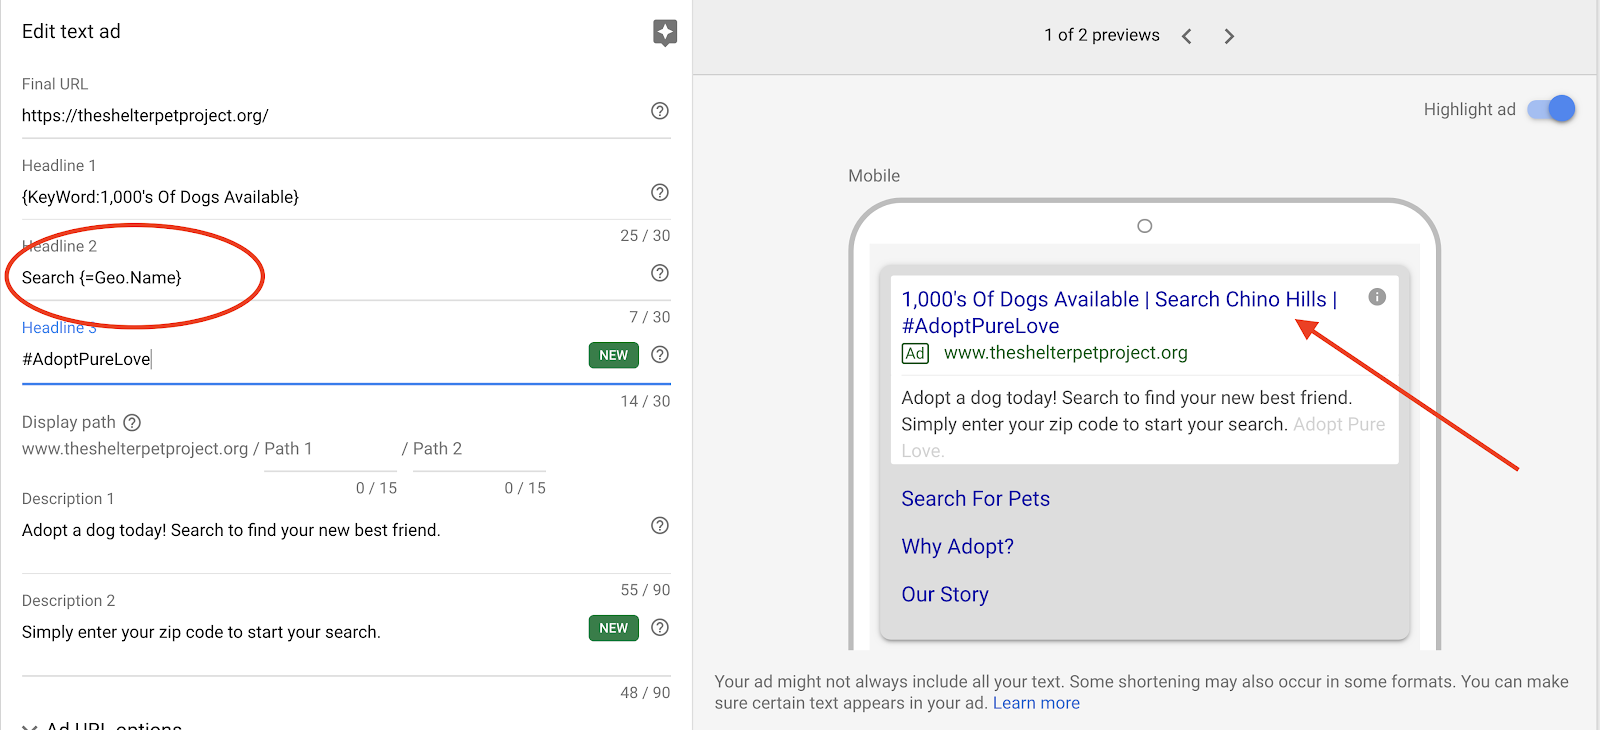Click the www.theshelterpetproject.org display URL in preview
Image resolution: width=1600 pixels, height=730 pixels.
click(1066, 353)
